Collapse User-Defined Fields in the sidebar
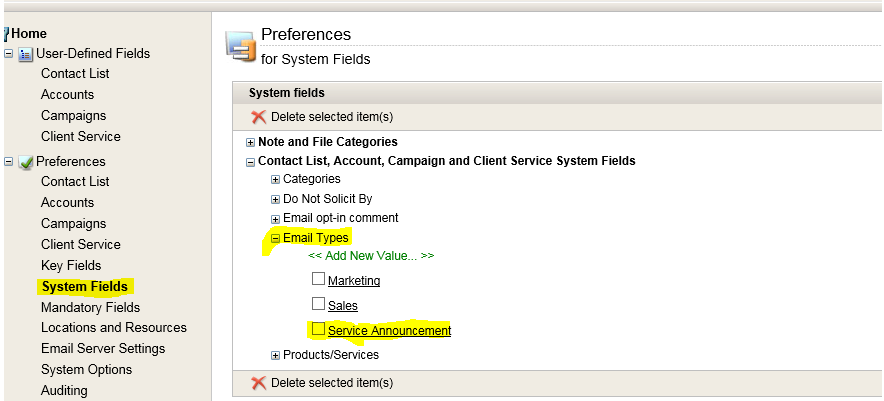The image size is (884, 401). pyautogui.click(x=8, y=54)
